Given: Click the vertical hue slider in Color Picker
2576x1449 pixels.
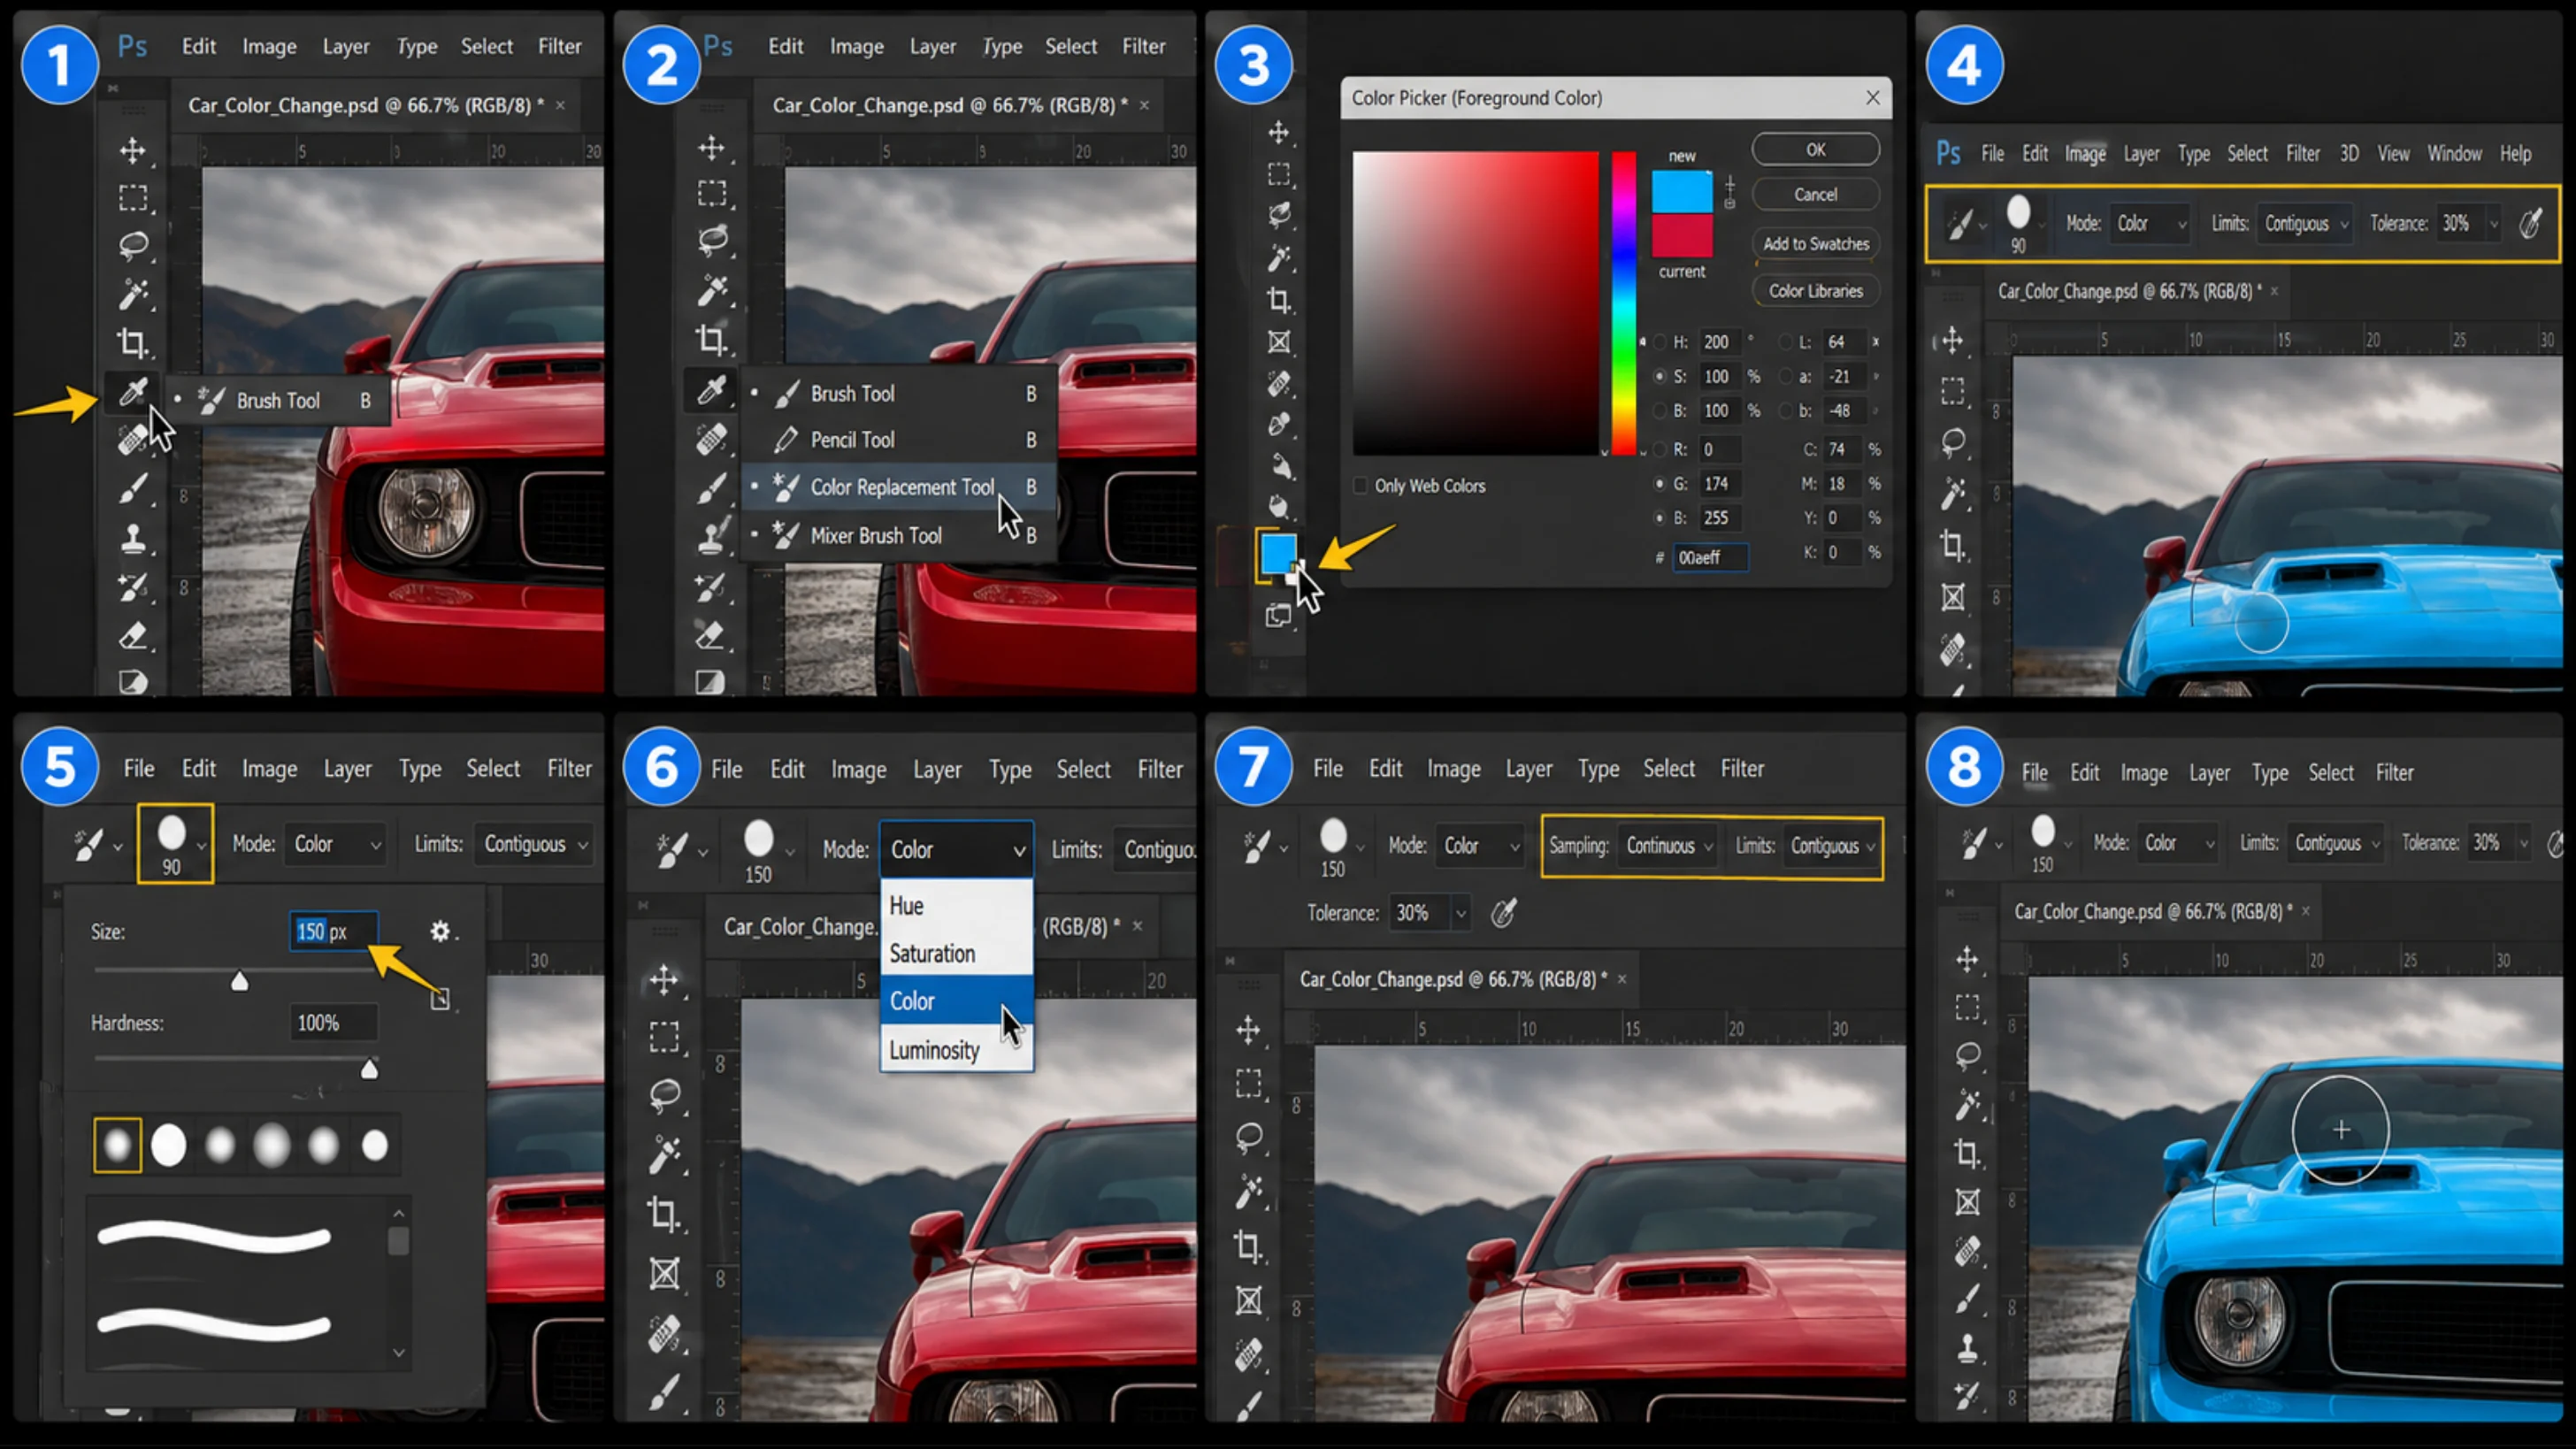Looking at the screenshot, I should click(1623, 303).
